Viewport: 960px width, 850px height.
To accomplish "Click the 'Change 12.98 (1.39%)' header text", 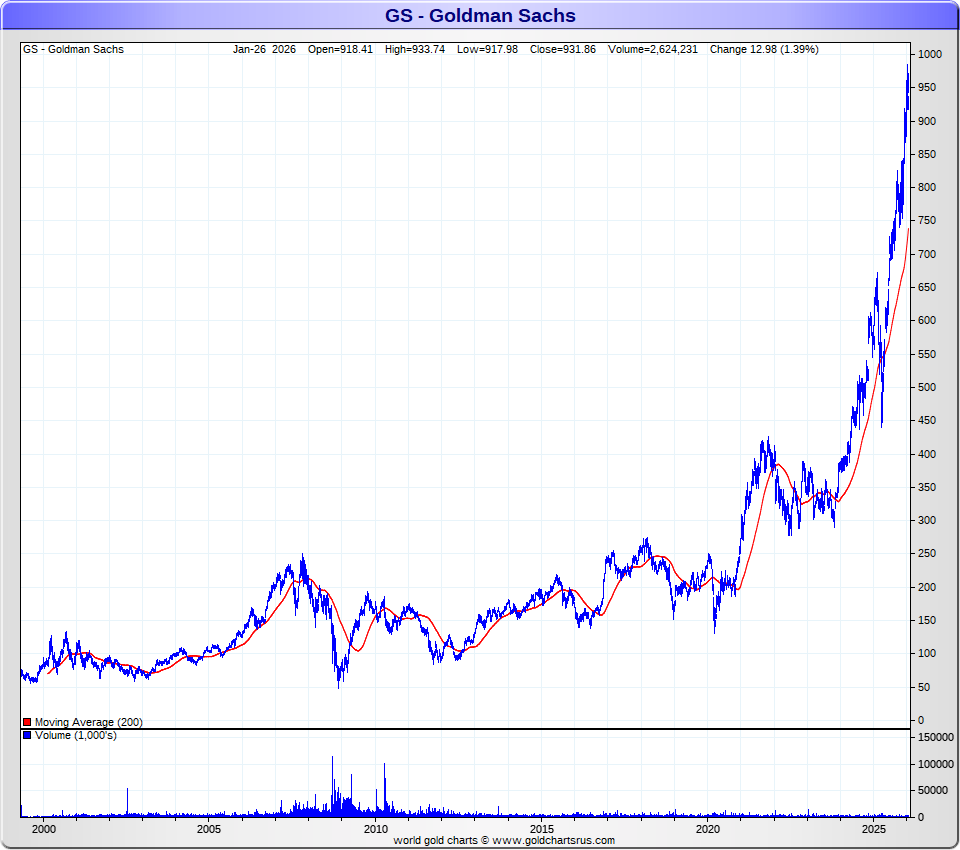I will (764, 49).
